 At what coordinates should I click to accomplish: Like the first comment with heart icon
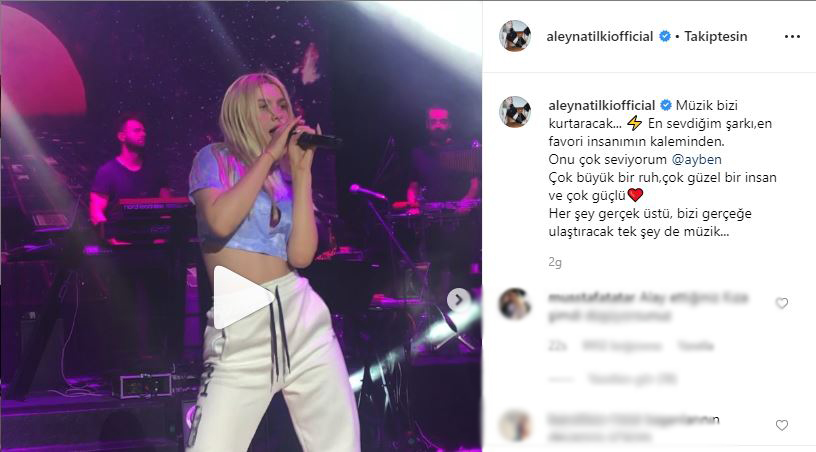point(782,303)
